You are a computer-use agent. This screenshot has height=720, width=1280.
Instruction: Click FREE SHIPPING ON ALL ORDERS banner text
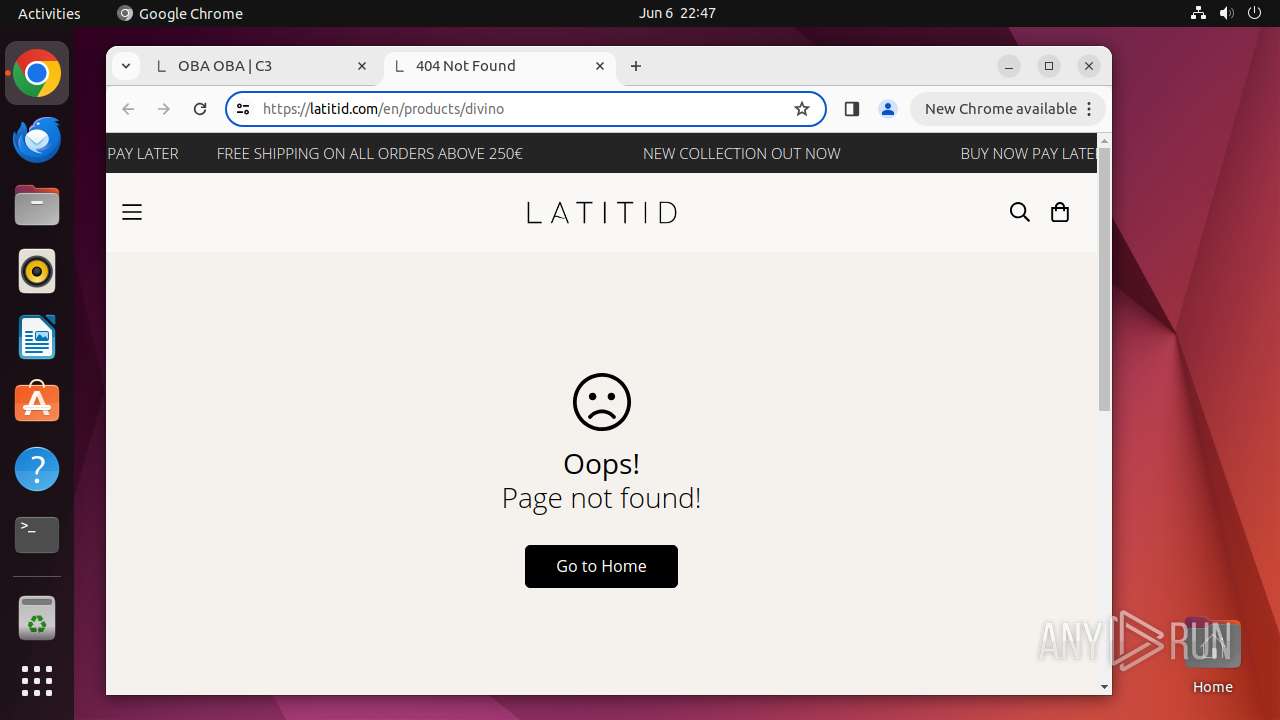point(370,153)
